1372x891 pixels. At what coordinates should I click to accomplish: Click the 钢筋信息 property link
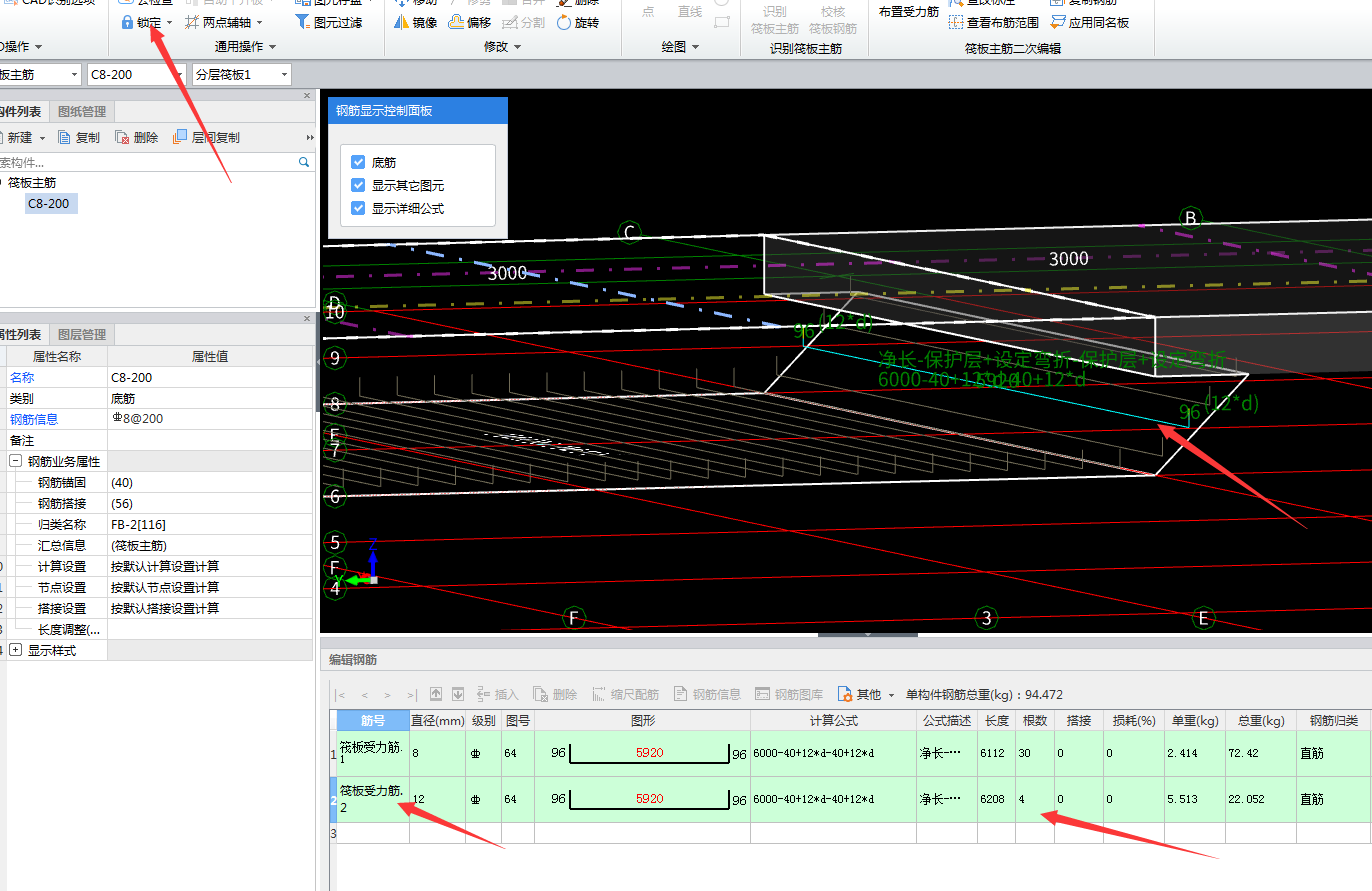pyautogui.click(x=34, y=419)
